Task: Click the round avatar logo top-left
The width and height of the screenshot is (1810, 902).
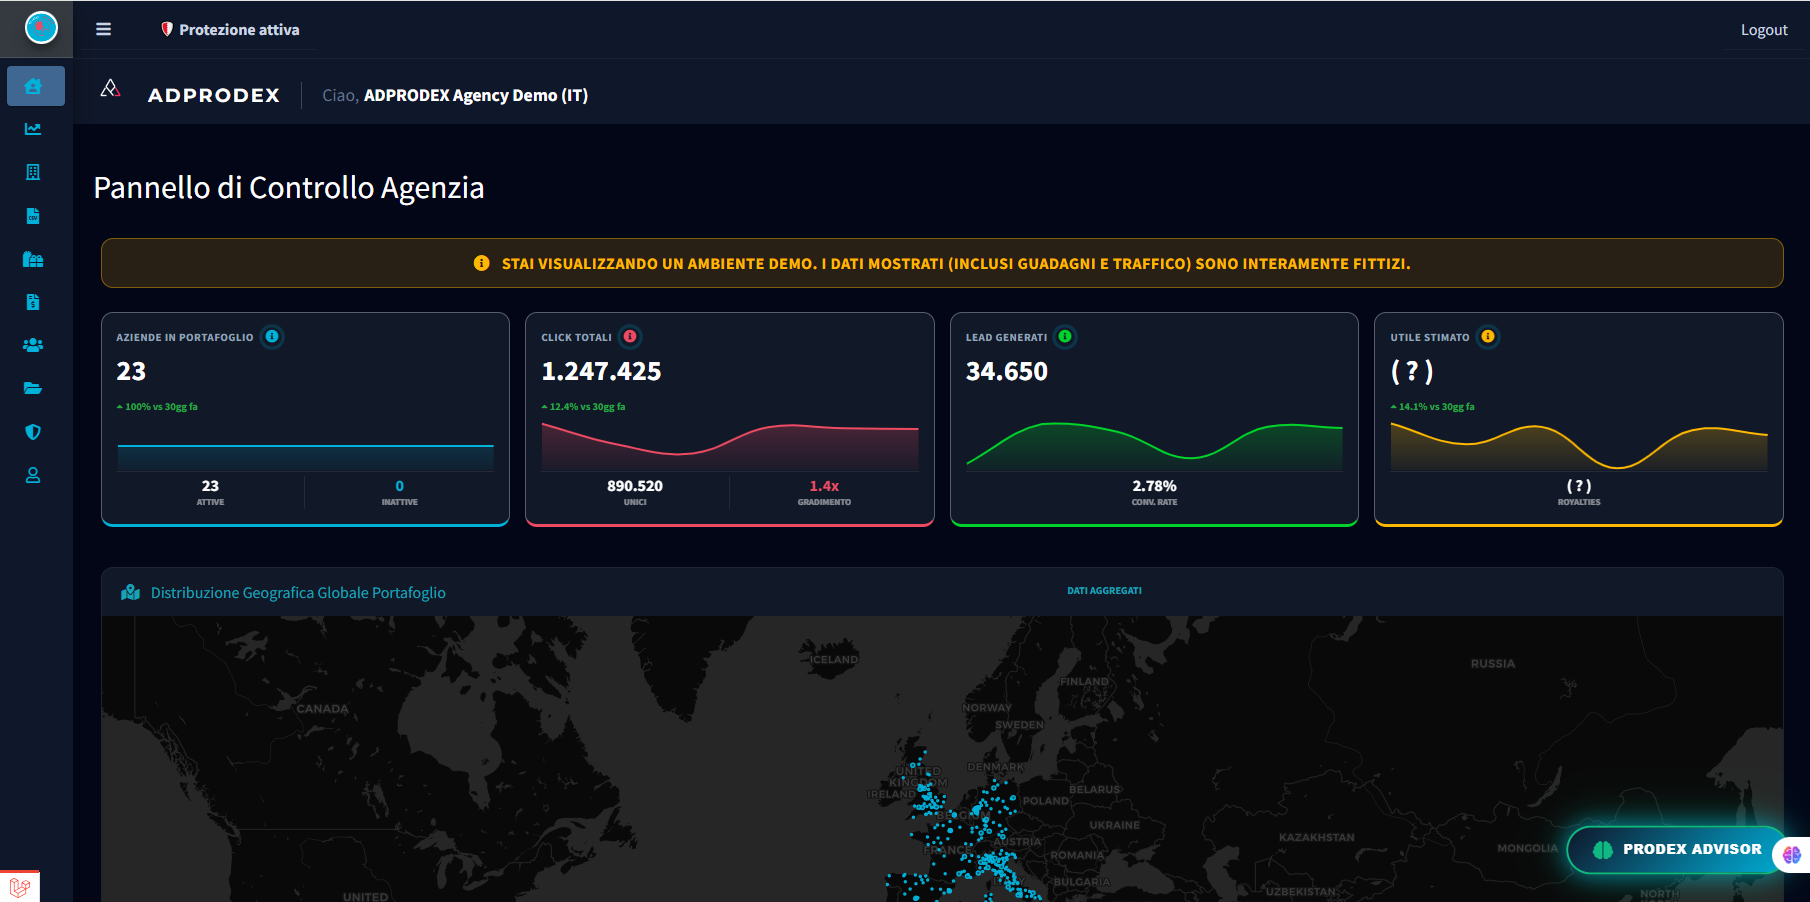Action: pyautogui.click(x=41, y=28)
